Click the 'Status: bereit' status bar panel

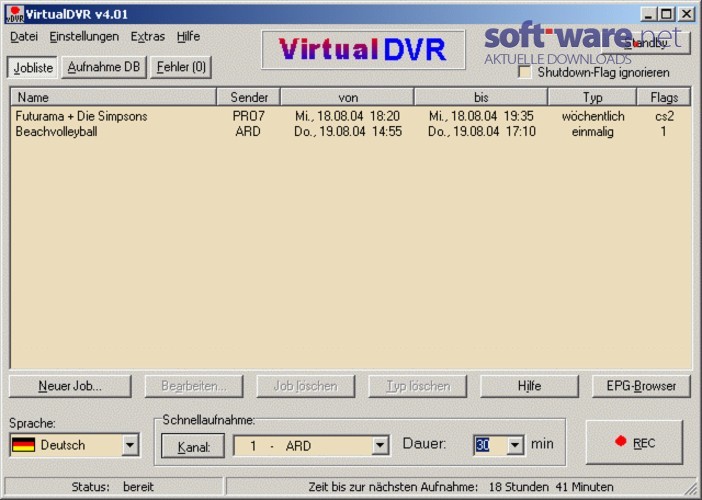pyautogui.click(x=114, y=487)
